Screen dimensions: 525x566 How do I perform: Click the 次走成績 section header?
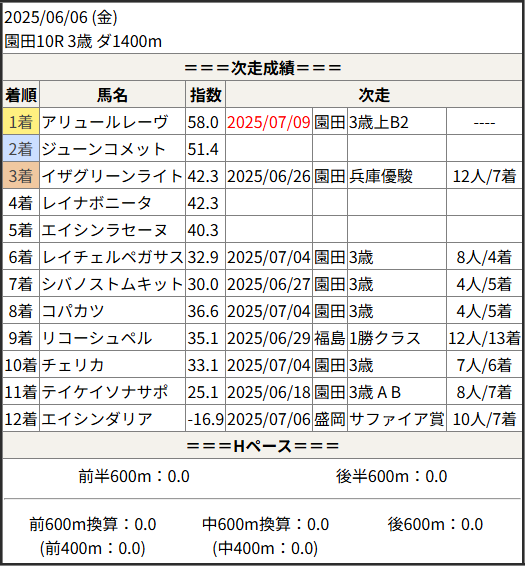coord(262,68)
